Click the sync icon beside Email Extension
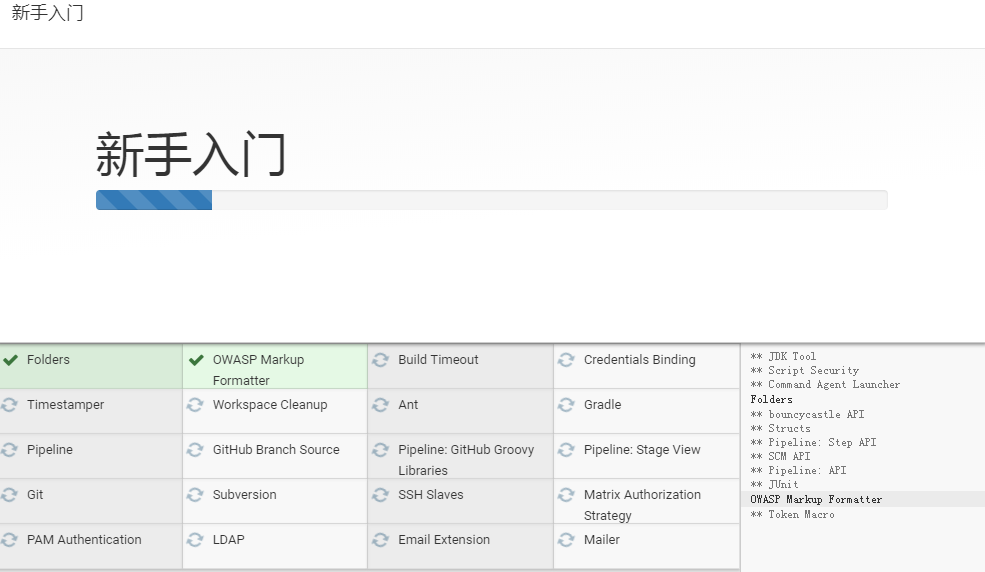 click(x=380, y=540)
